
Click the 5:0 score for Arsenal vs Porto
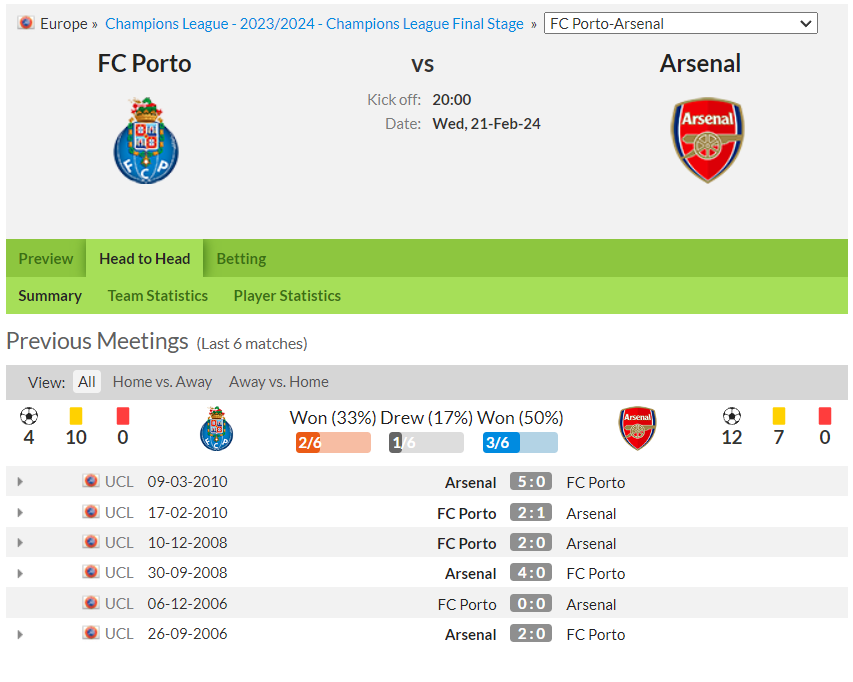coord(531,482)
